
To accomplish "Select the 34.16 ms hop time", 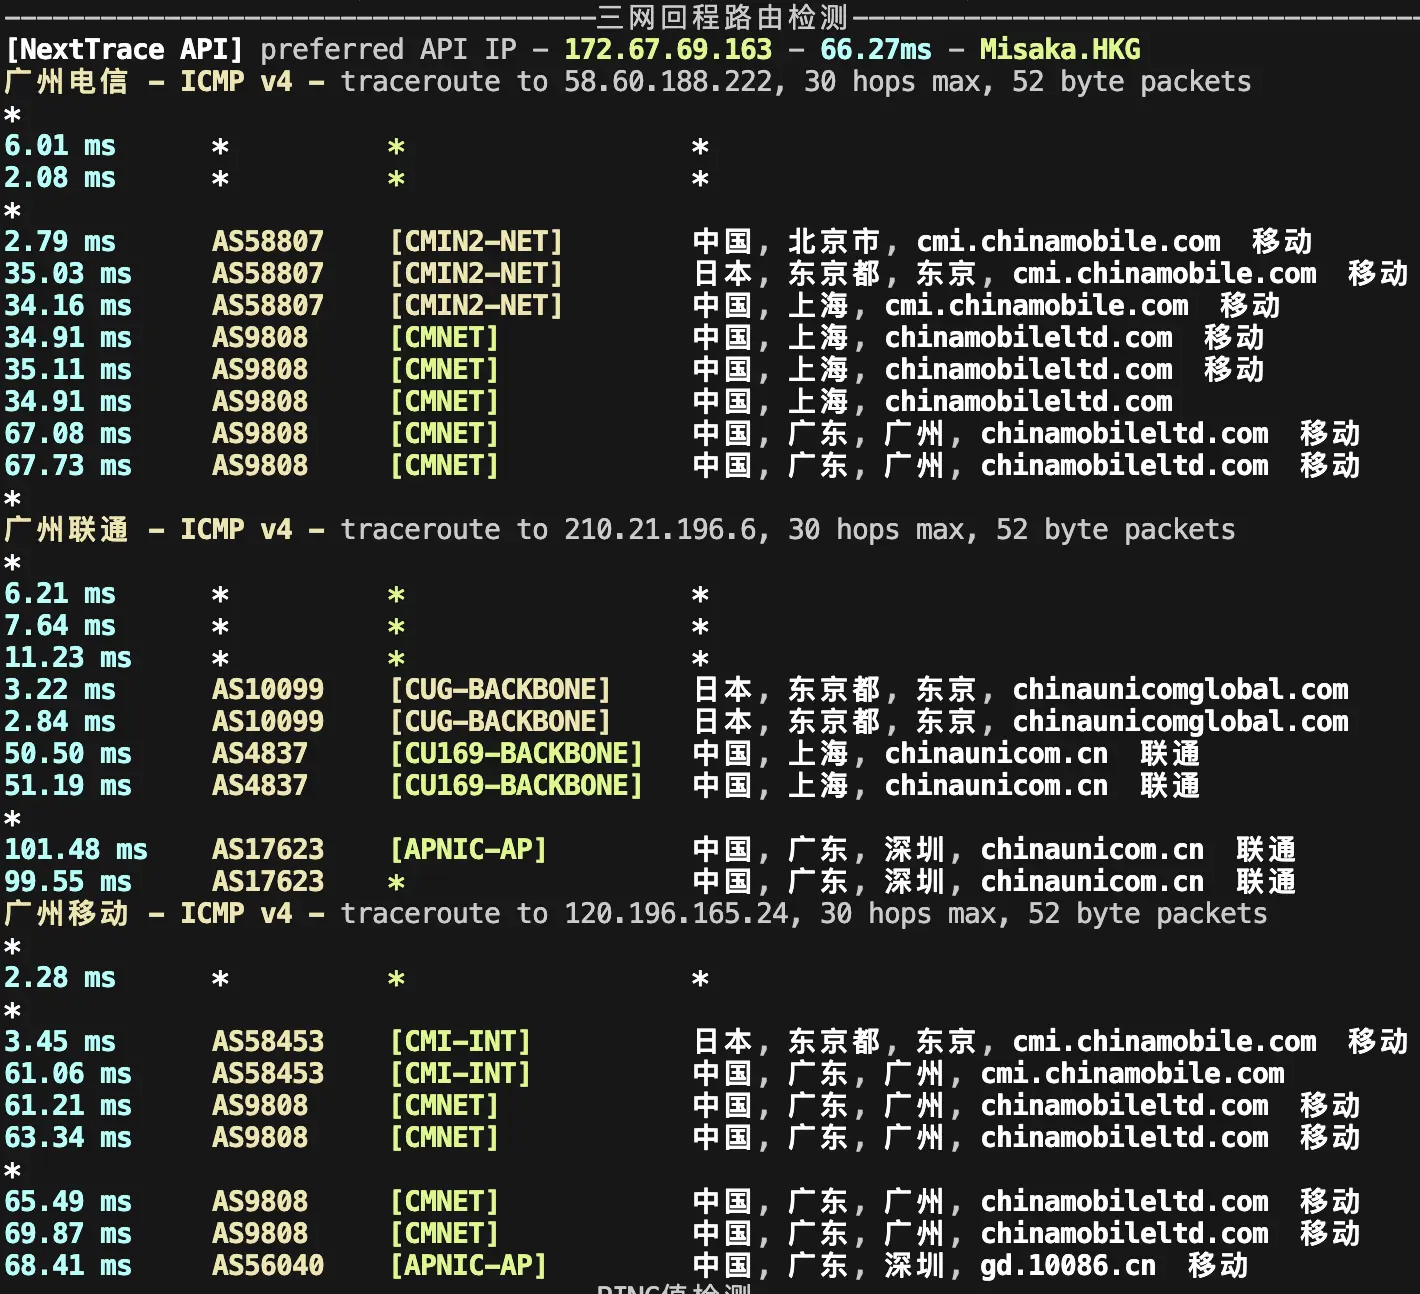I will click(68, 305).
